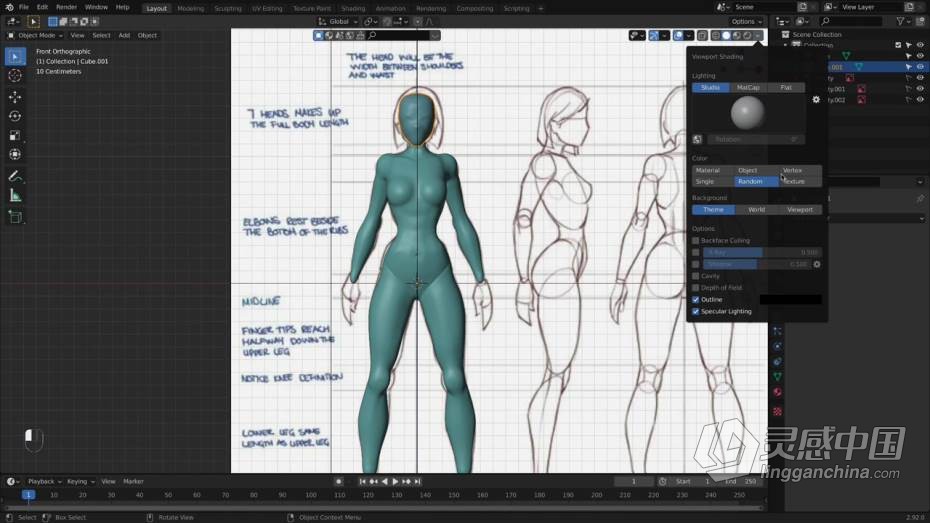Open the Options dropdown
Screen dimensions: 930x523
(747, 21)
